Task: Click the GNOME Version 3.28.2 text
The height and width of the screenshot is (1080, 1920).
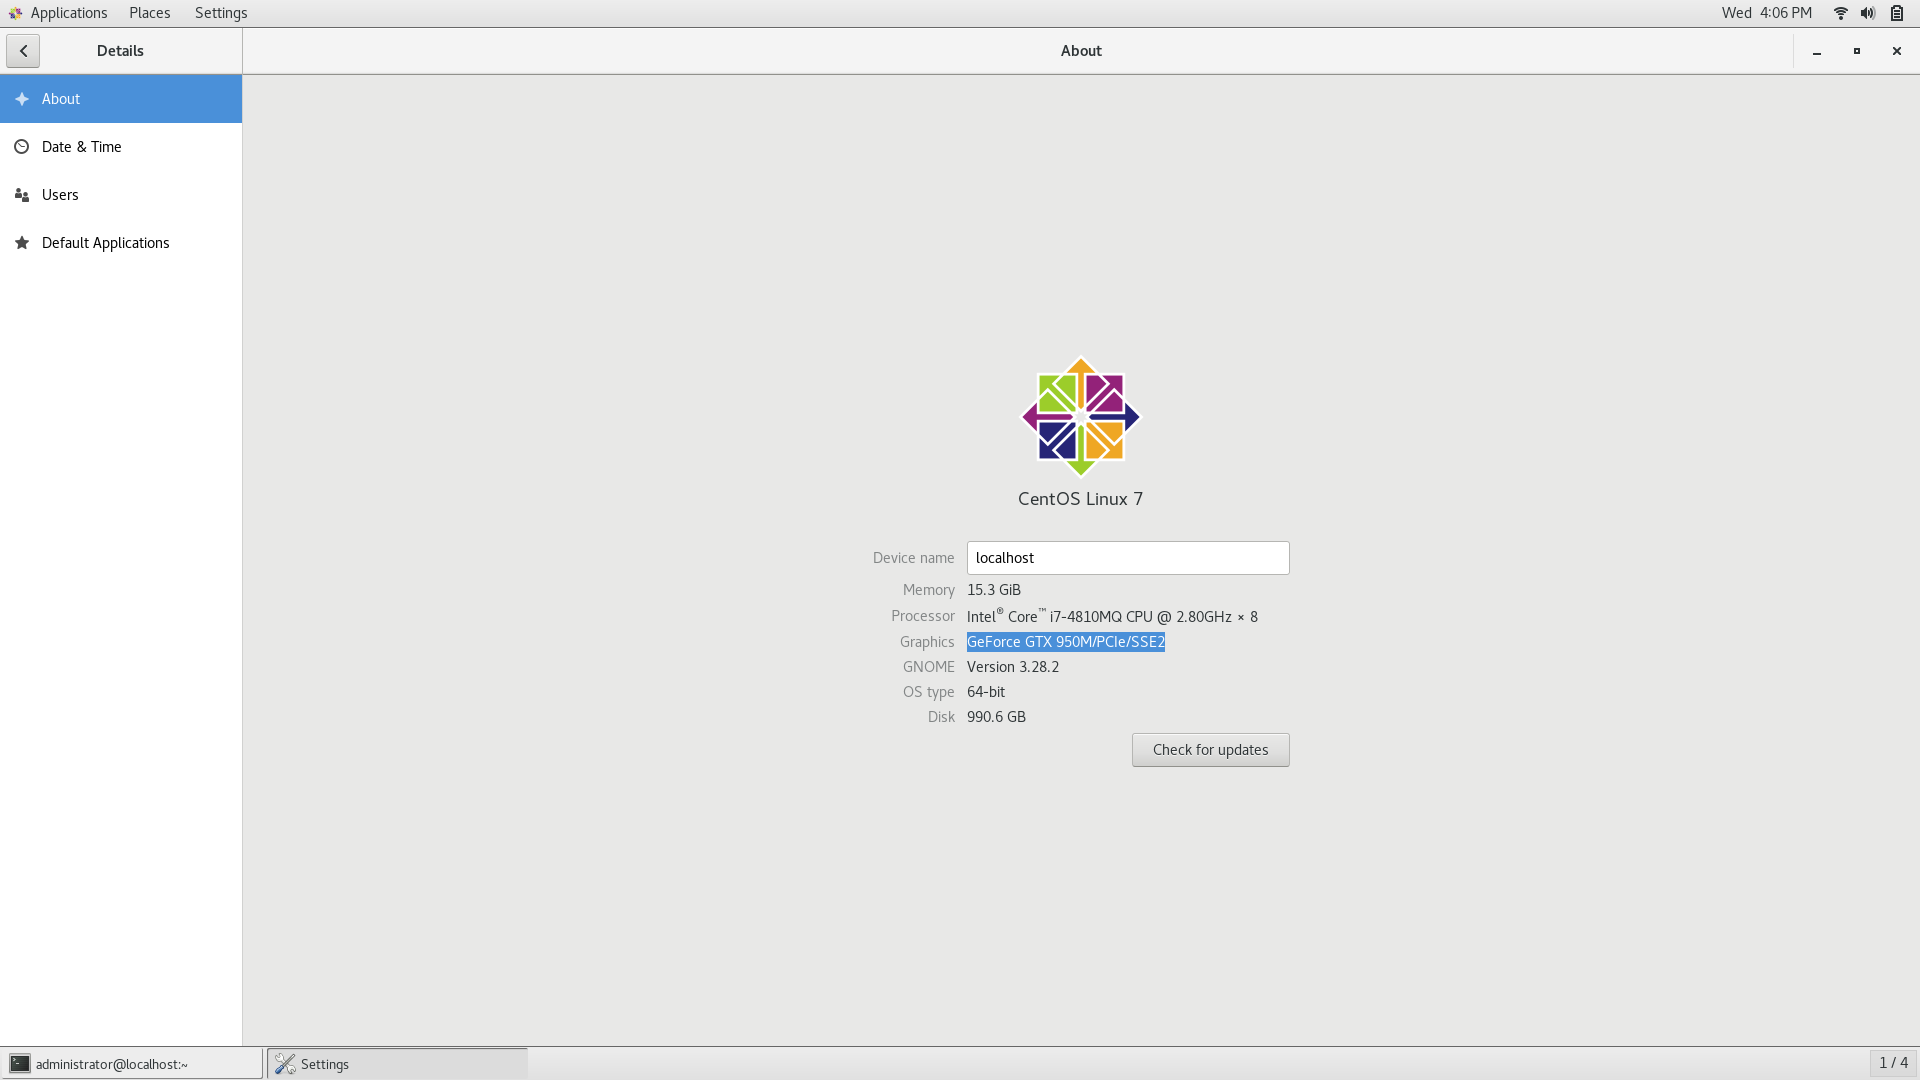Action: point(1013,667)
